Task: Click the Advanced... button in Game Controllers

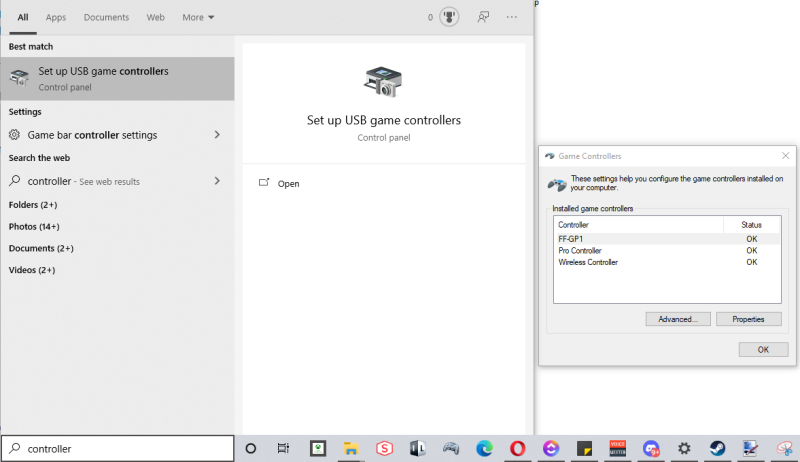Action: [678, 319]
